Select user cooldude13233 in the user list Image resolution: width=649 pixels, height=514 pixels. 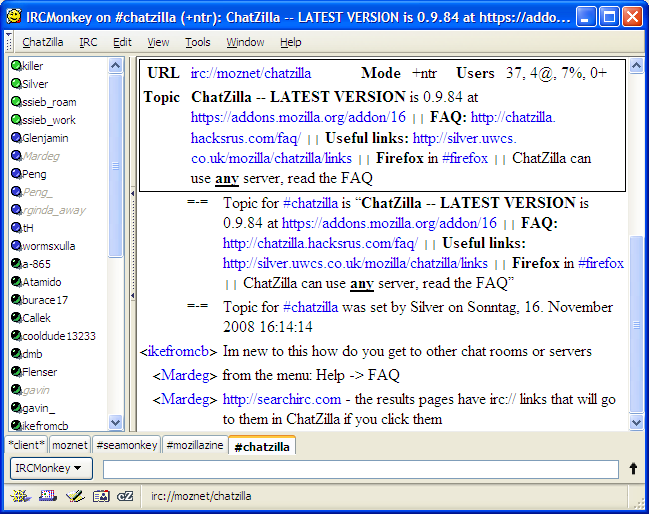(x=59, y=336)
